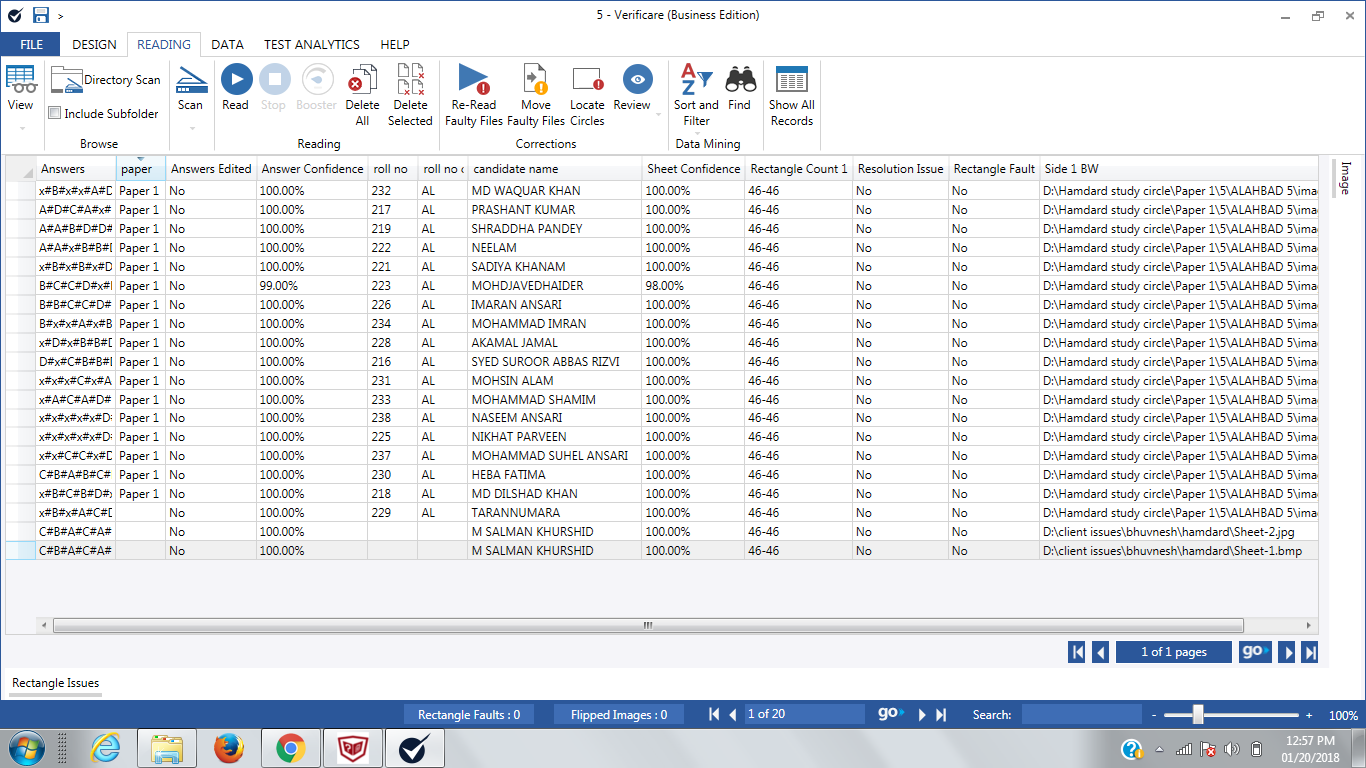Jump to last record in status bar
Viewport: 1366px width, 768px height.
tap(940, 714)
